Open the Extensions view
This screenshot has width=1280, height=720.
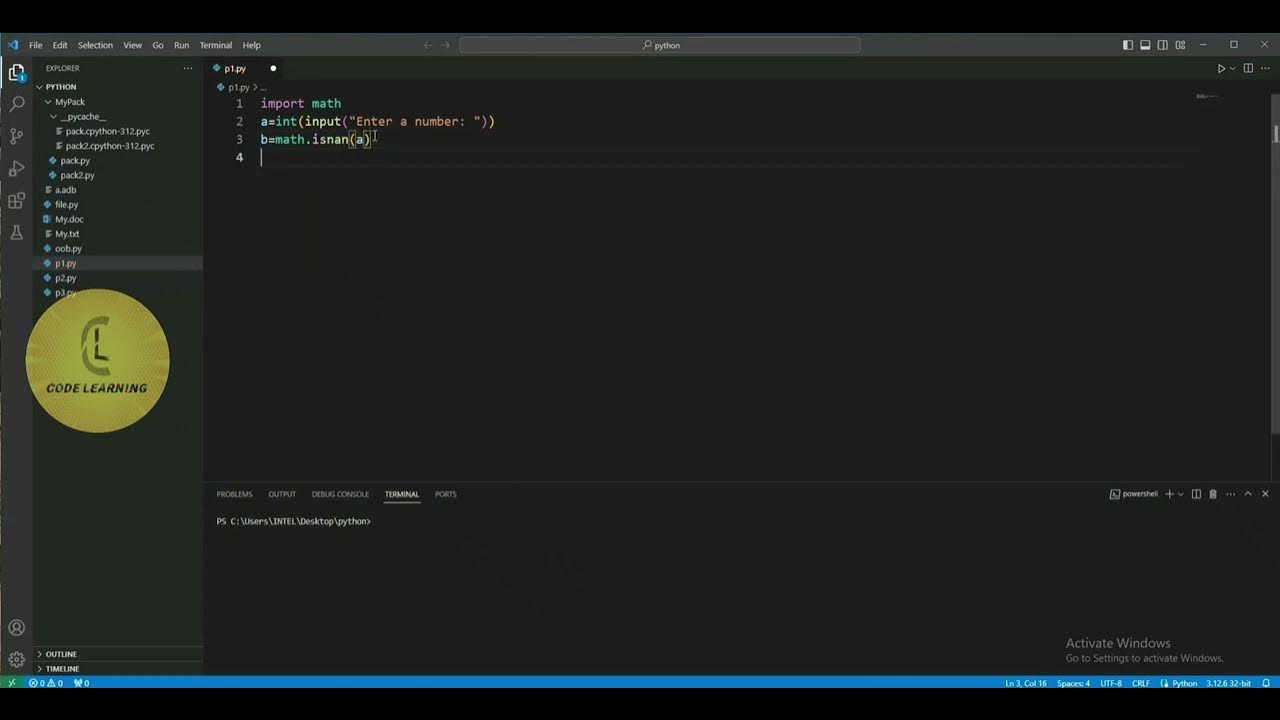click(16, 200)
